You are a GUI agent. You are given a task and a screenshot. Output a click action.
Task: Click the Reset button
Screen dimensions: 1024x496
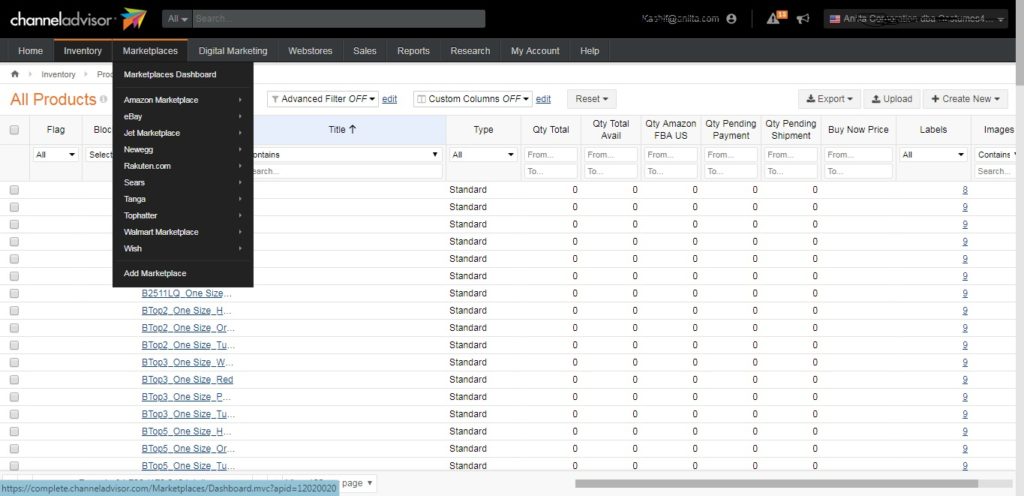[x=592, y=99]
